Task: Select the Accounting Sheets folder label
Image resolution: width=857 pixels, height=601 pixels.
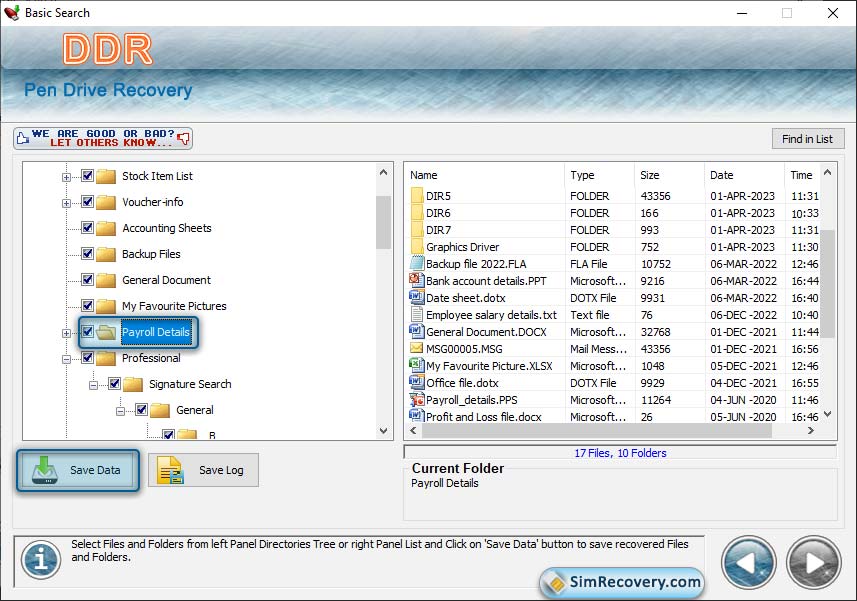Action: 167,228
